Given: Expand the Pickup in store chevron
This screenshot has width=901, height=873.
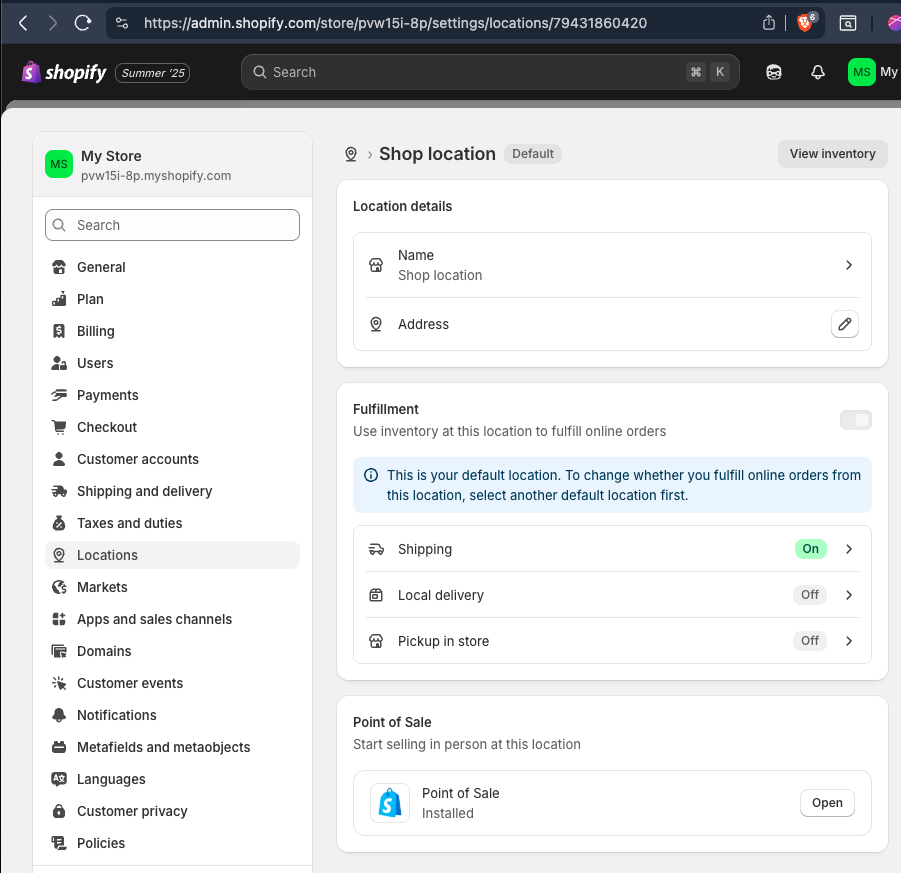Looking at the screenshot, I should 848,641.
